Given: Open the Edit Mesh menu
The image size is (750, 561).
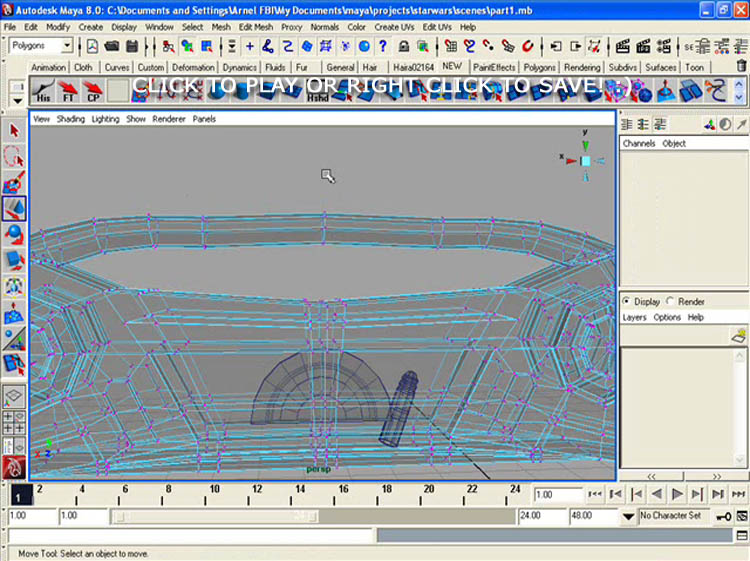Looking at the screenshot, I should pyautogui.click(x=254, y=27).
